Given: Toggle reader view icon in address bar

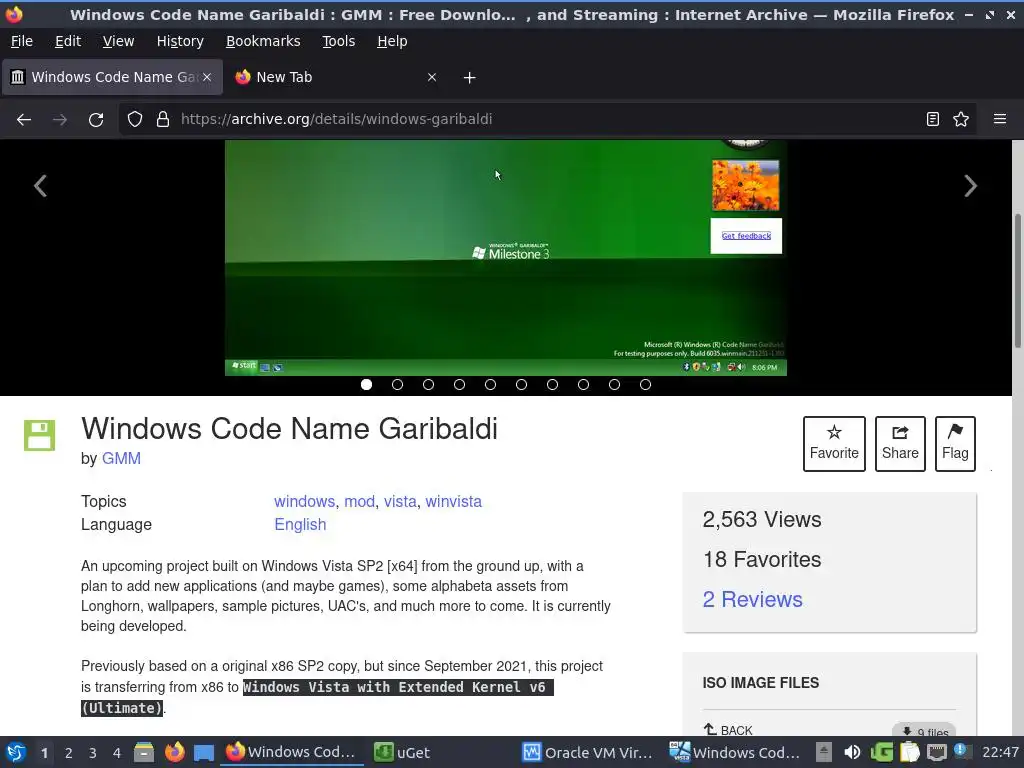Looking at the screenshot, I should click(x=933, y=119).
